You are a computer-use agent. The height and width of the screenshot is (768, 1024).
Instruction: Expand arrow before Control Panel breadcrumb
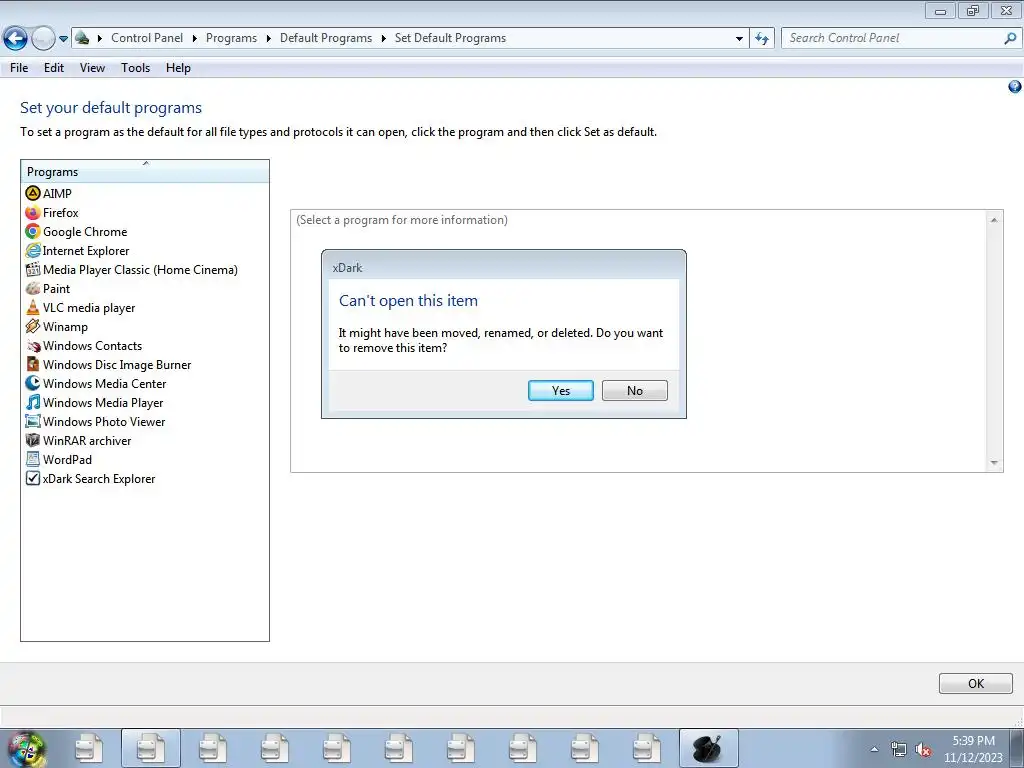point(100,39)
